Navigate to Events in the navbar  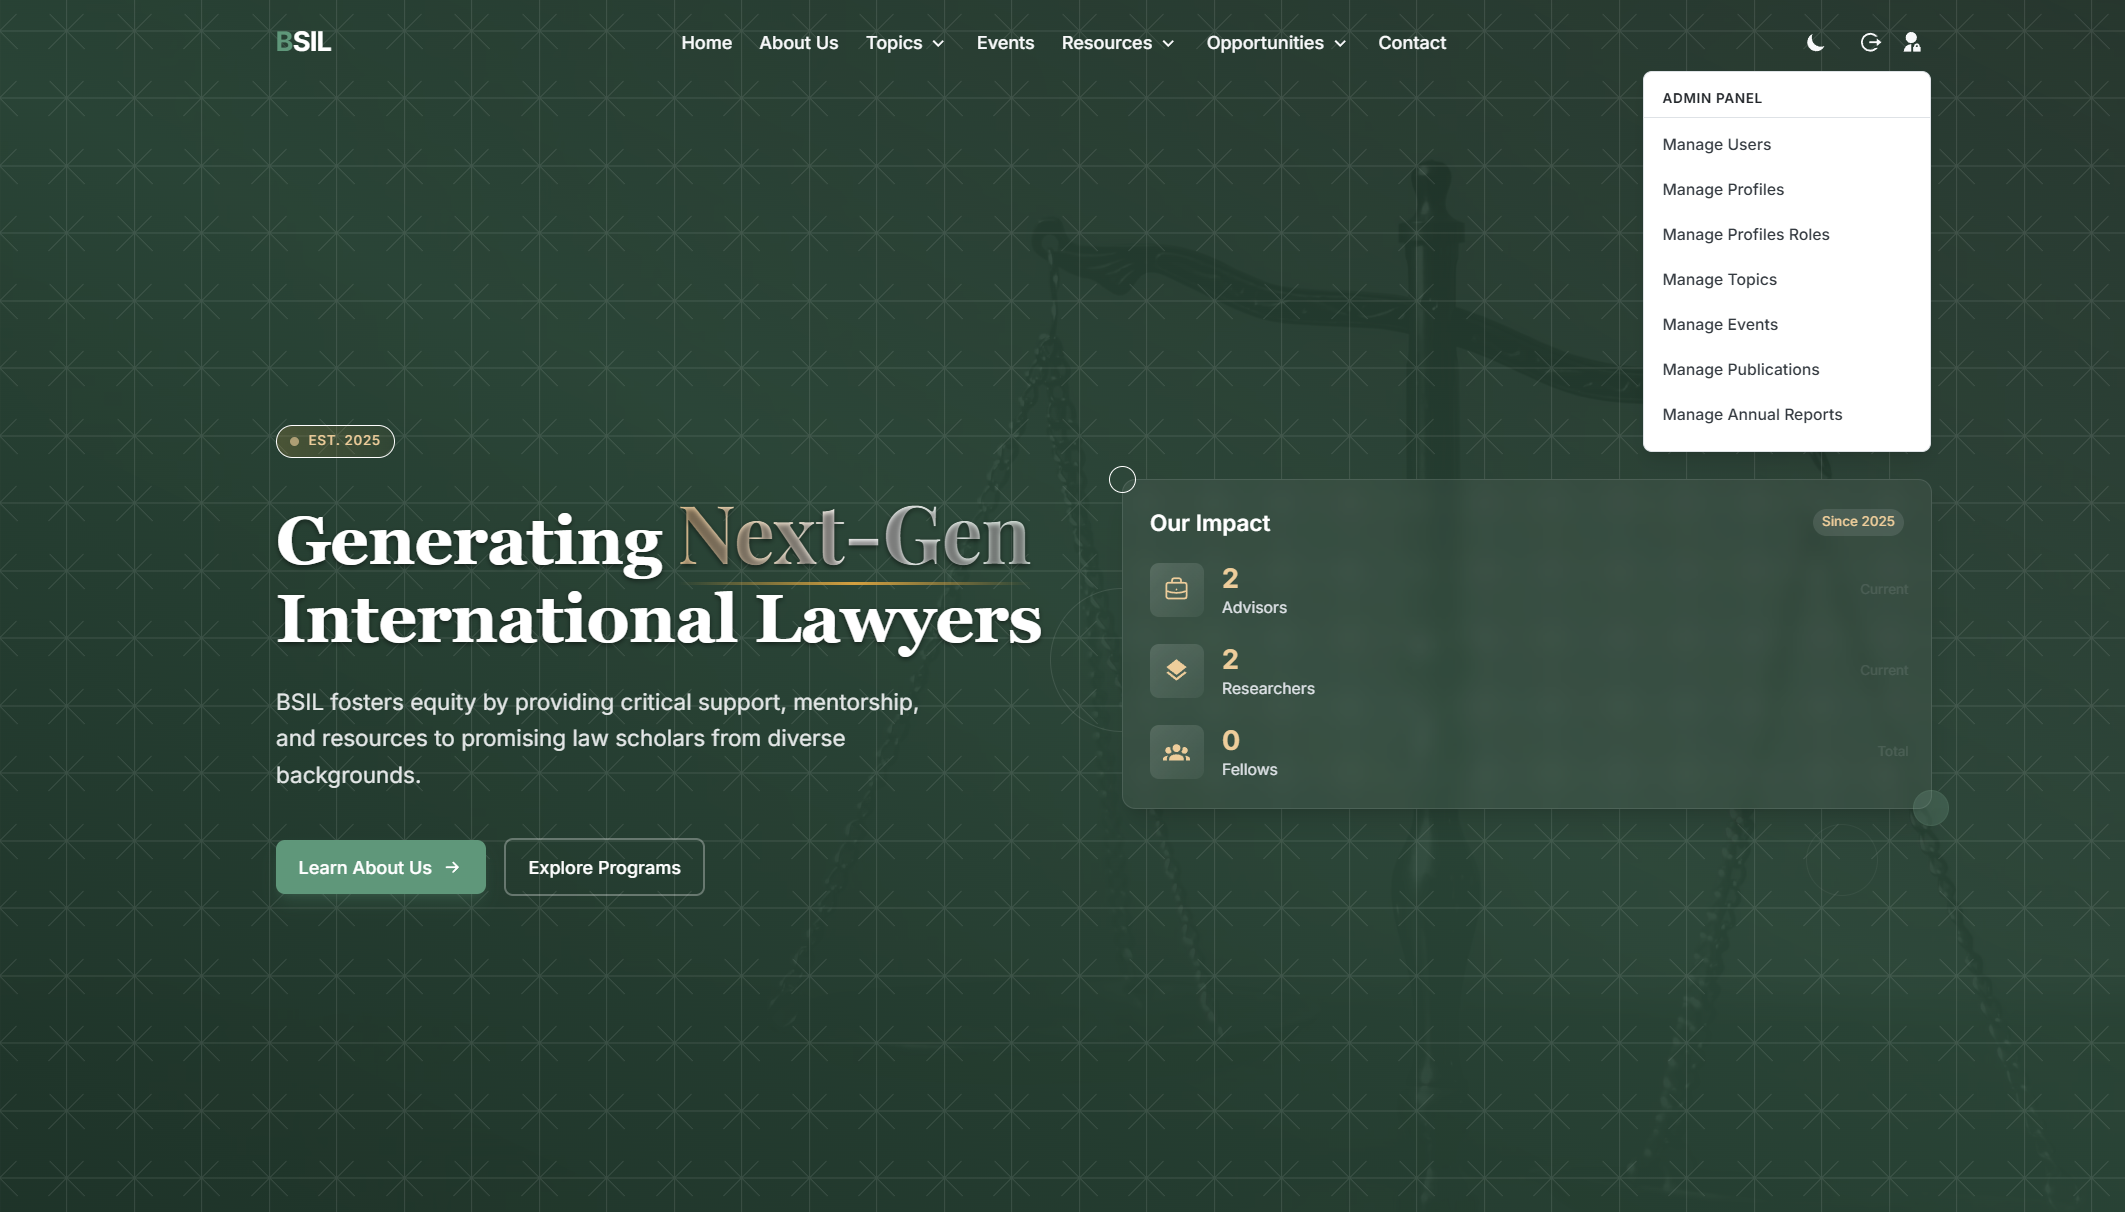click(1005, 43)
